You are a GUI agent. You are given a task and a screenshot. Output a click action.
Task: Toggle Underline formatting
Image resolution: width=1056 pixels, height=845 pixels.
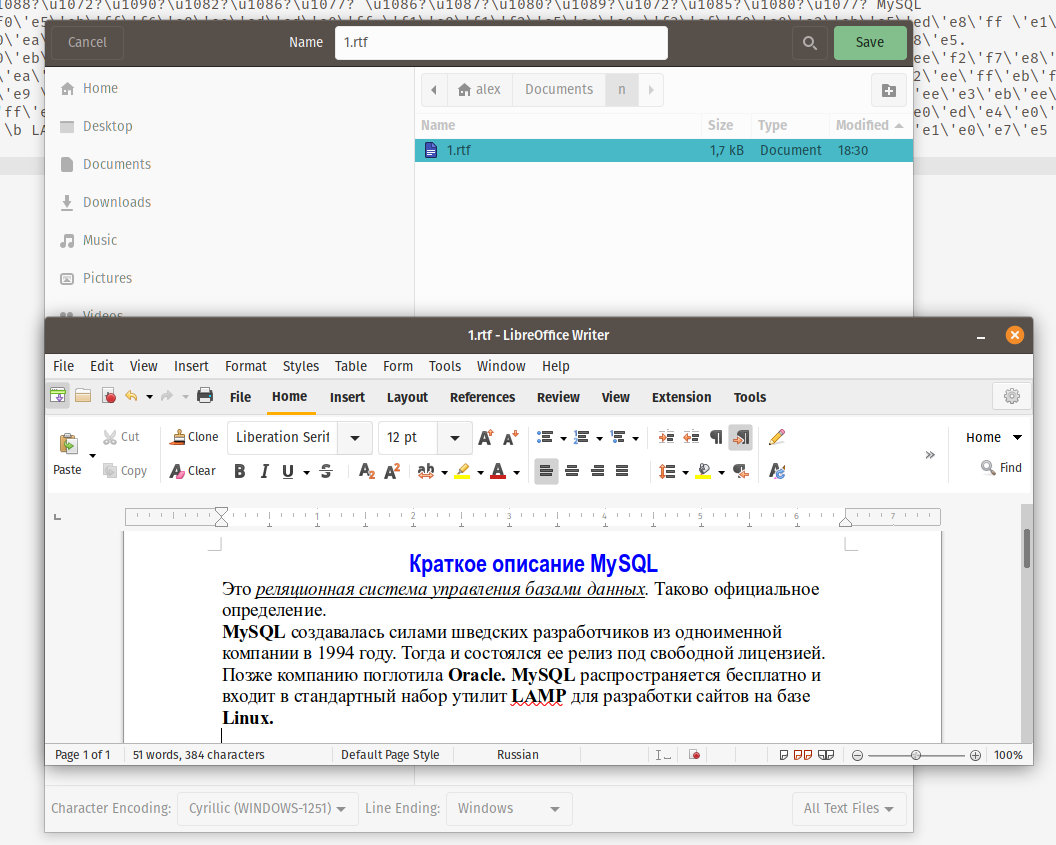coord(288,471)
